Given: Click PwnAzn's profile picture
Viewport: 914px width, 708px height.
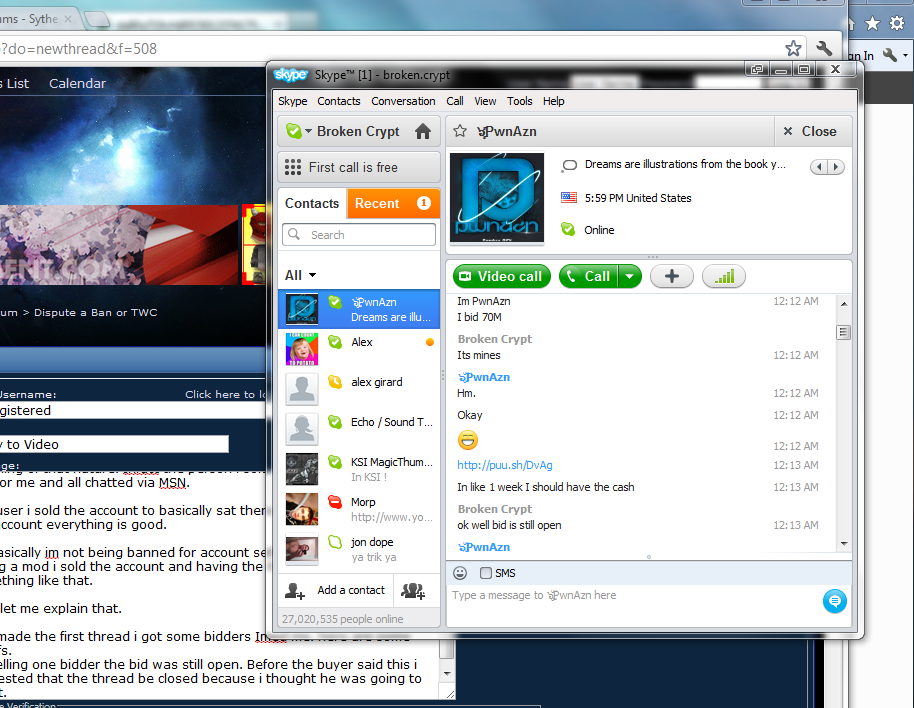Looking at the screenshot, I should click(497, 198).
